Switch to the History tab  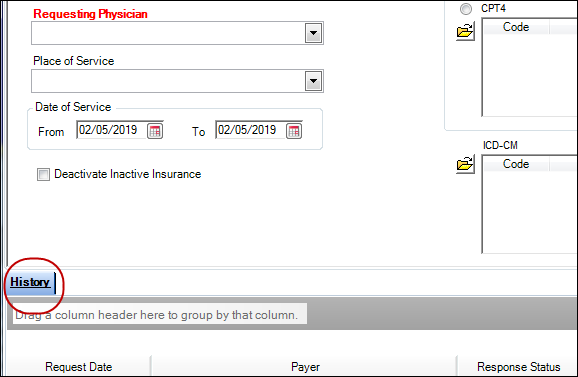(x=30, y=283)
